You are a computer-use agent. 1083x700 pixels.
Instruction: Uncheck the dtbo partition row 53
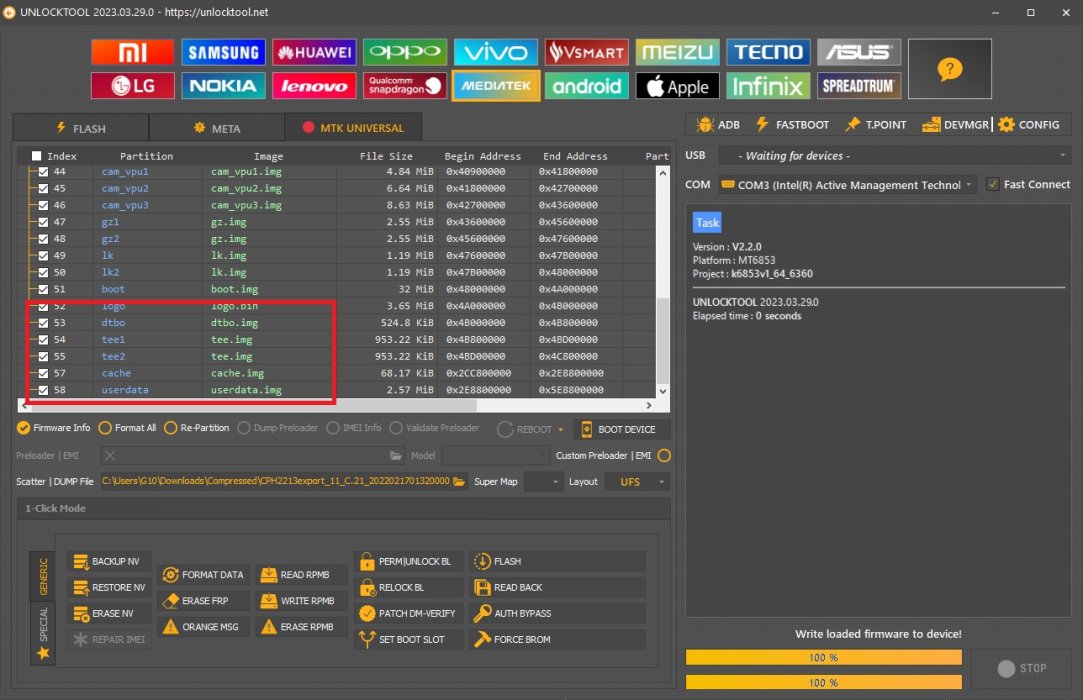(44, 323)
